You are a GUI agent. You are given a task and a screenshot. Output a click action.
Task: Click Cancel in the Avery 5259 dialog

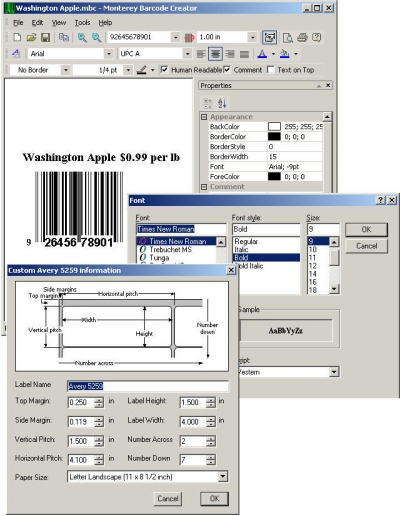point(168,498)
